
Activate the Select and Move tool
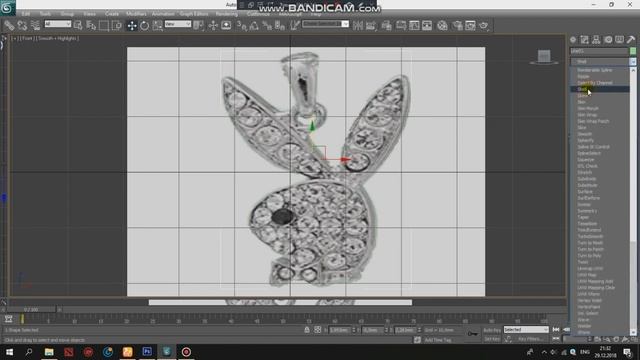point(132,25)
